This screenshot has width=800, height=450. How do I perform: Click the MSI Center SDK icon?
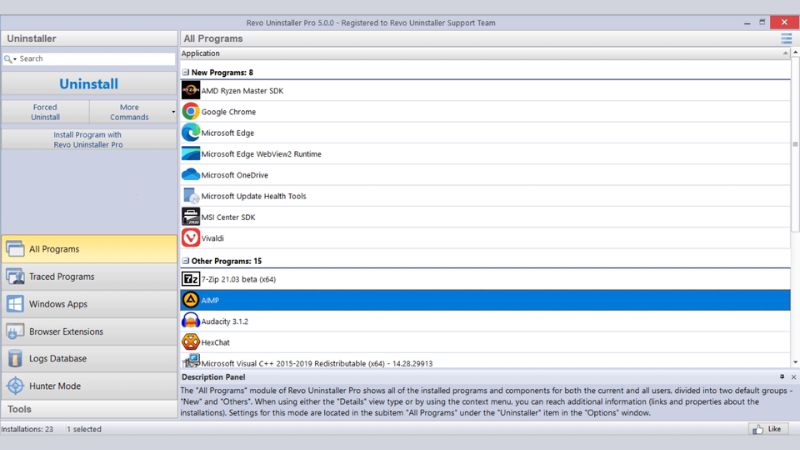tap(191, 217)
